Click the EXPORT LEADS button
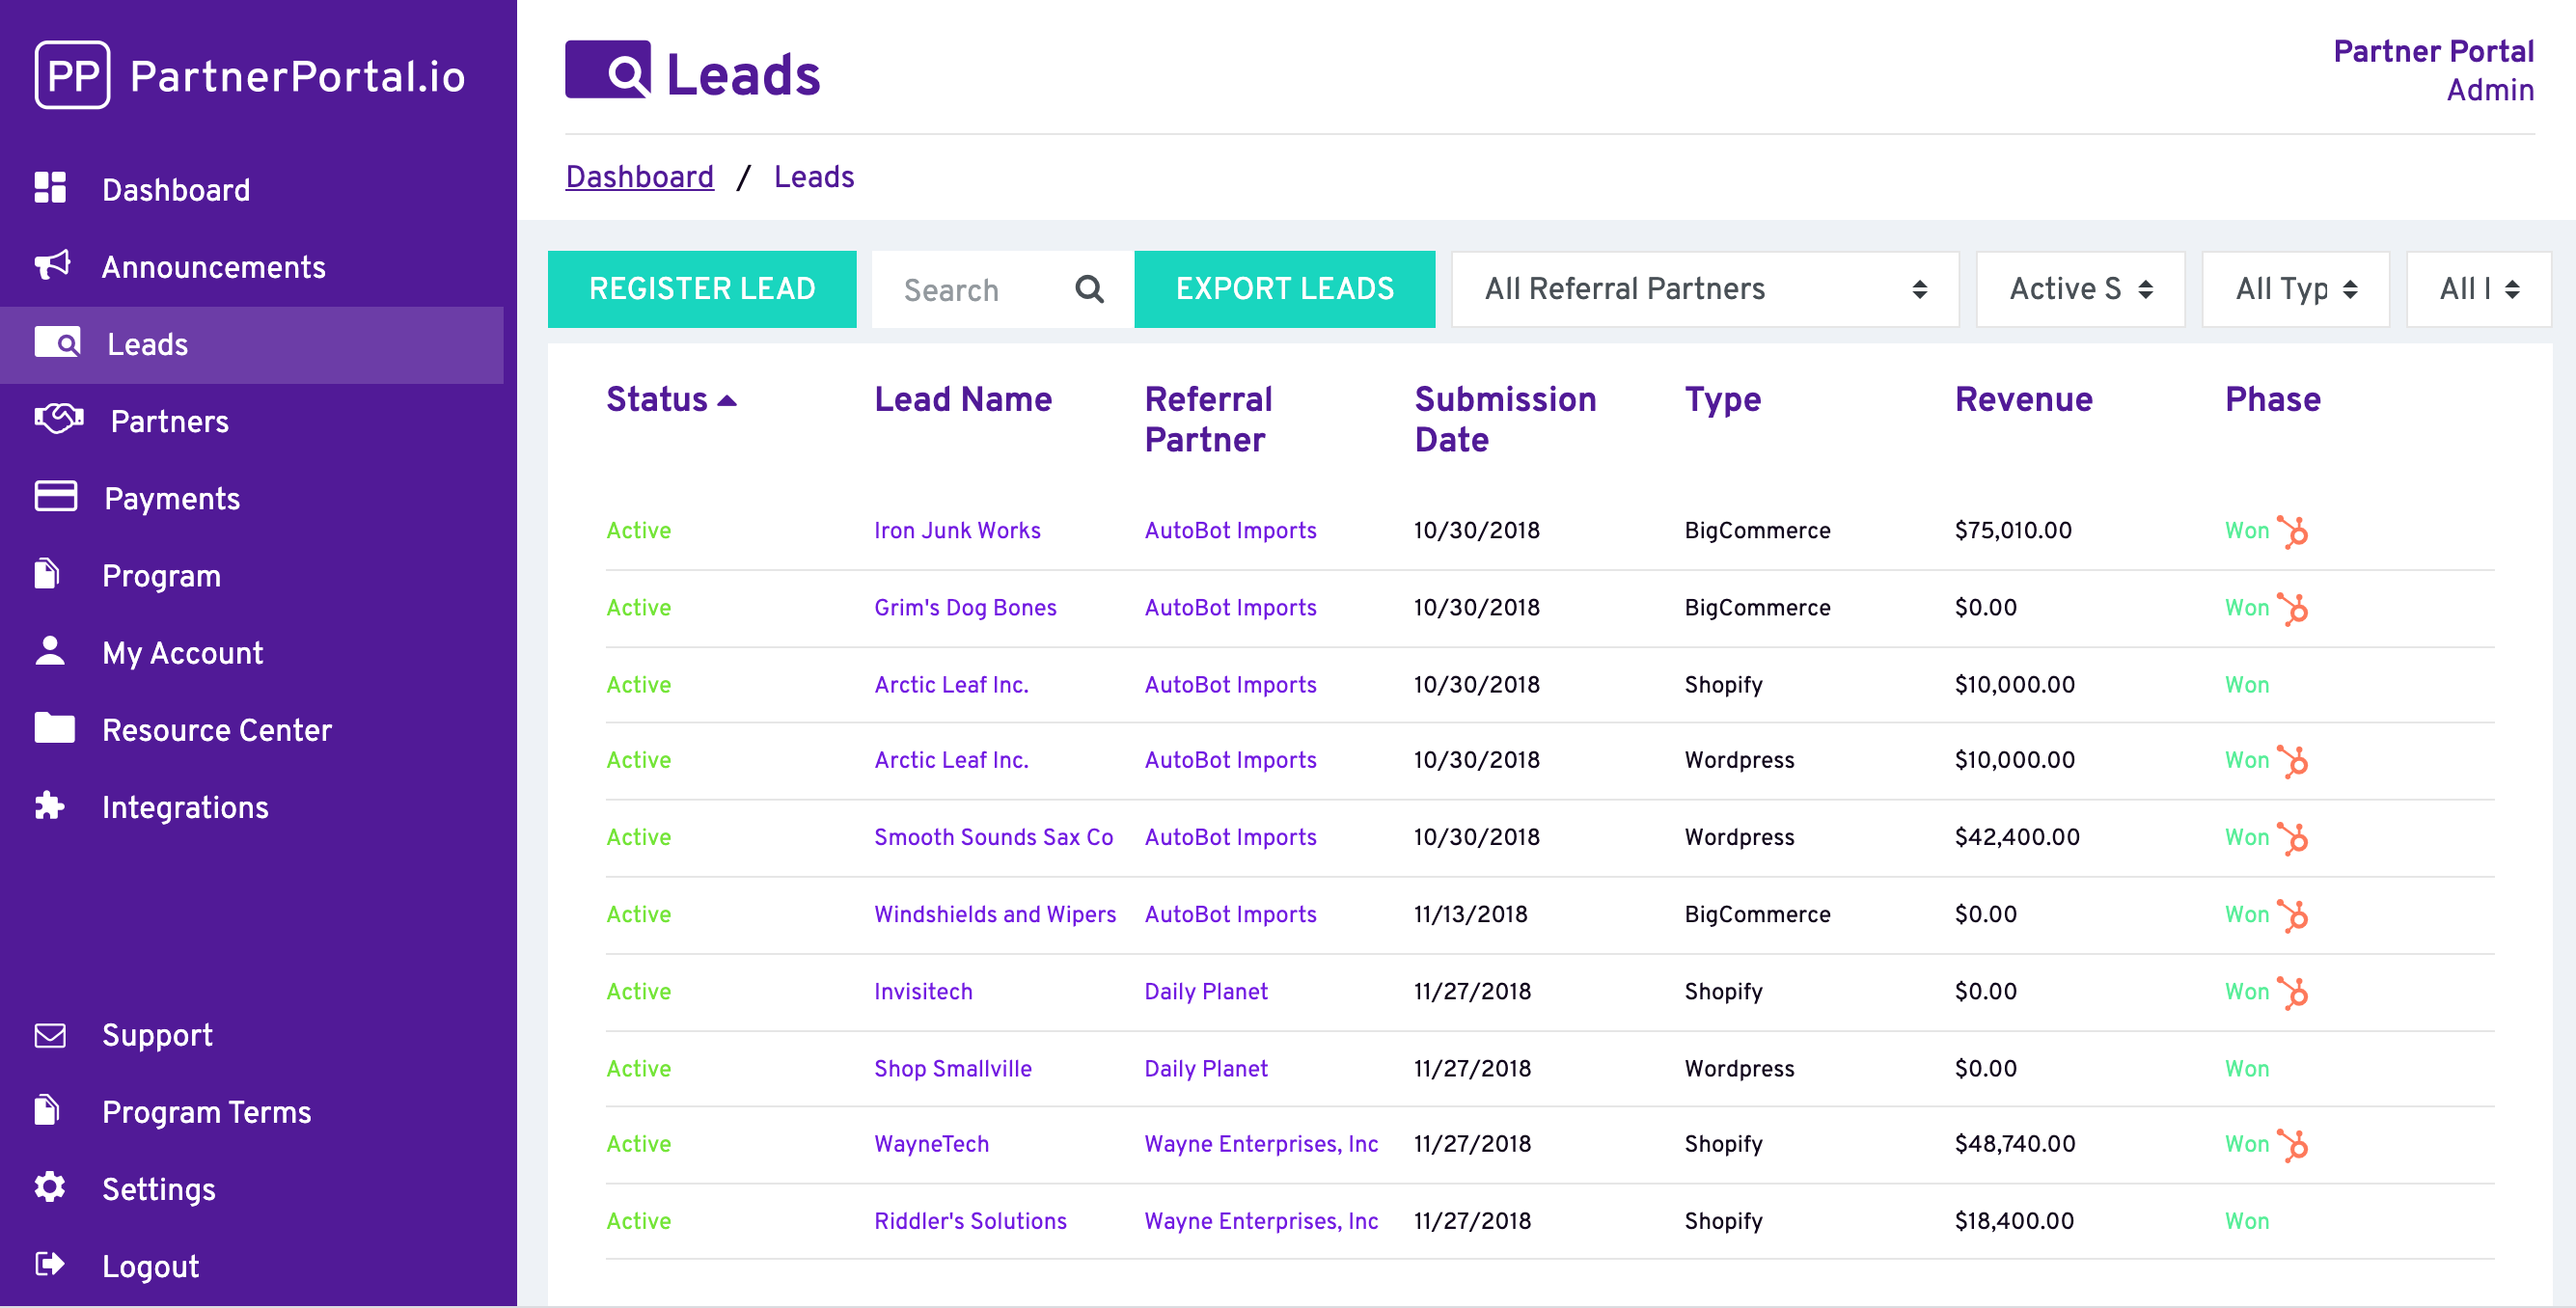This screenshot has width=2576, height=1308. 1284,289
